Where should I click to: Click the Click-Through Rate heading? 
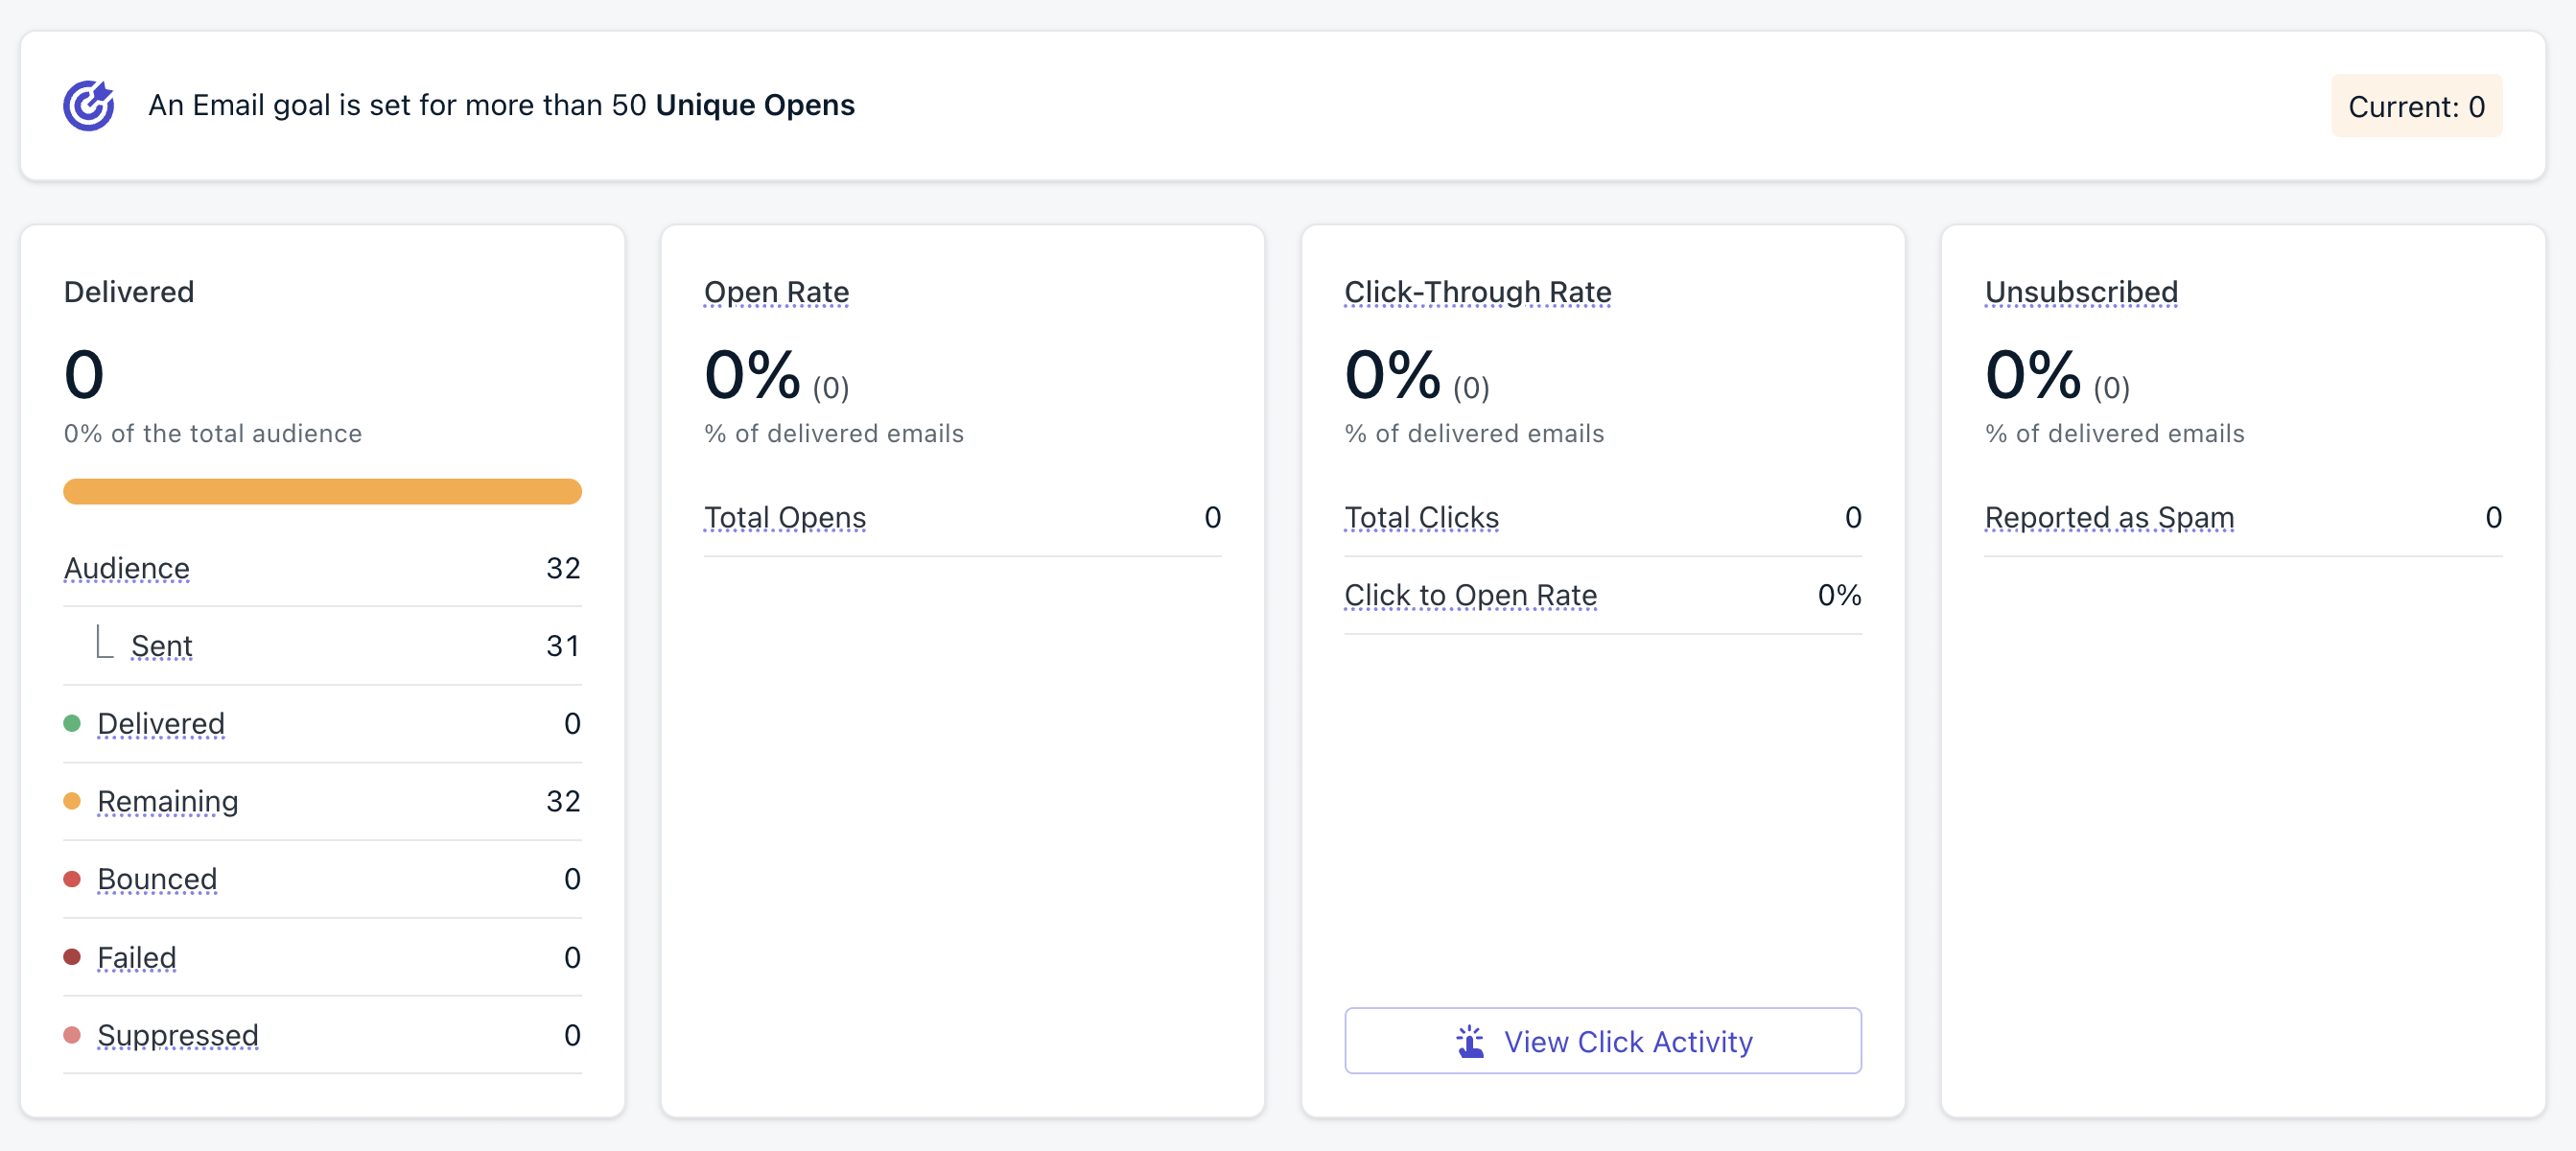point(1477,291)
